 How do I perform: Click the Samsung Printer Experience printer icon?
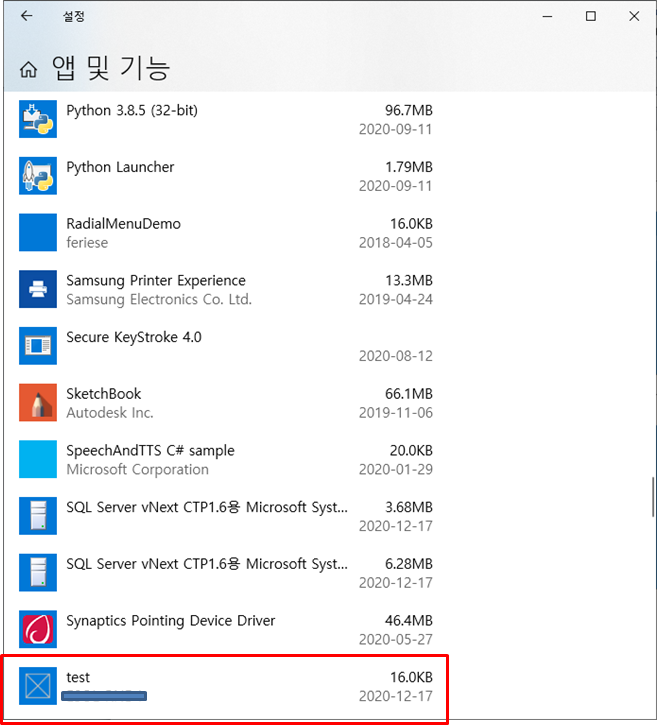coord(38,289)
